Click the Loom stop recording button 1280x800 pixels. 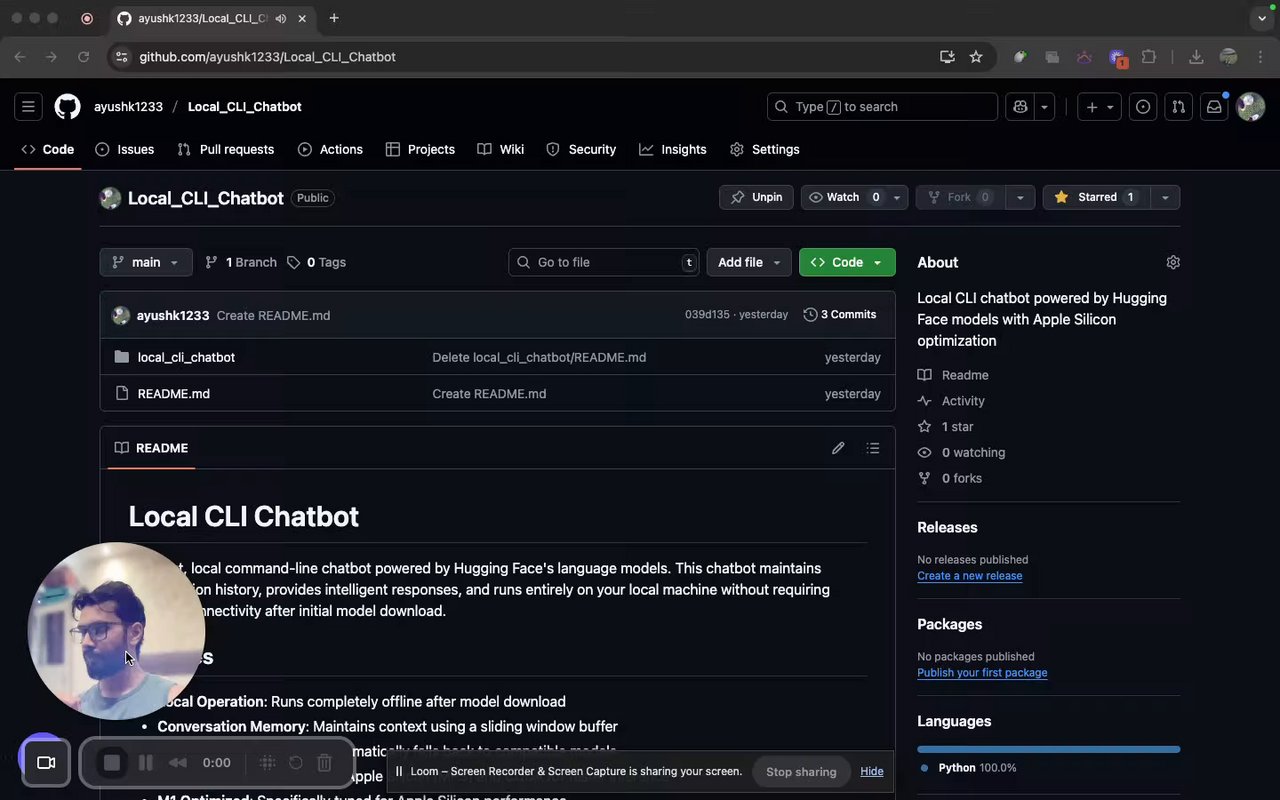coord(112,763)
